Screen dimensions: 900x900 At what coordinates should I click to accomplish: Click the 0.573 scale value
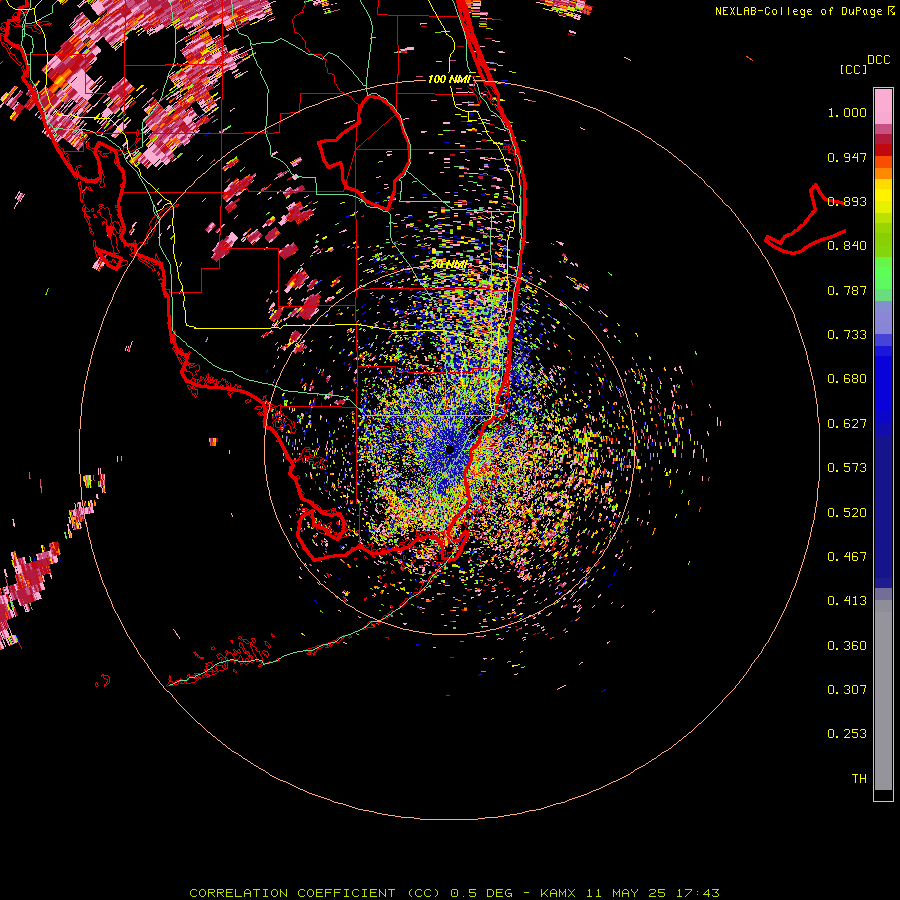pyautogui.click(x=847, y=468)
